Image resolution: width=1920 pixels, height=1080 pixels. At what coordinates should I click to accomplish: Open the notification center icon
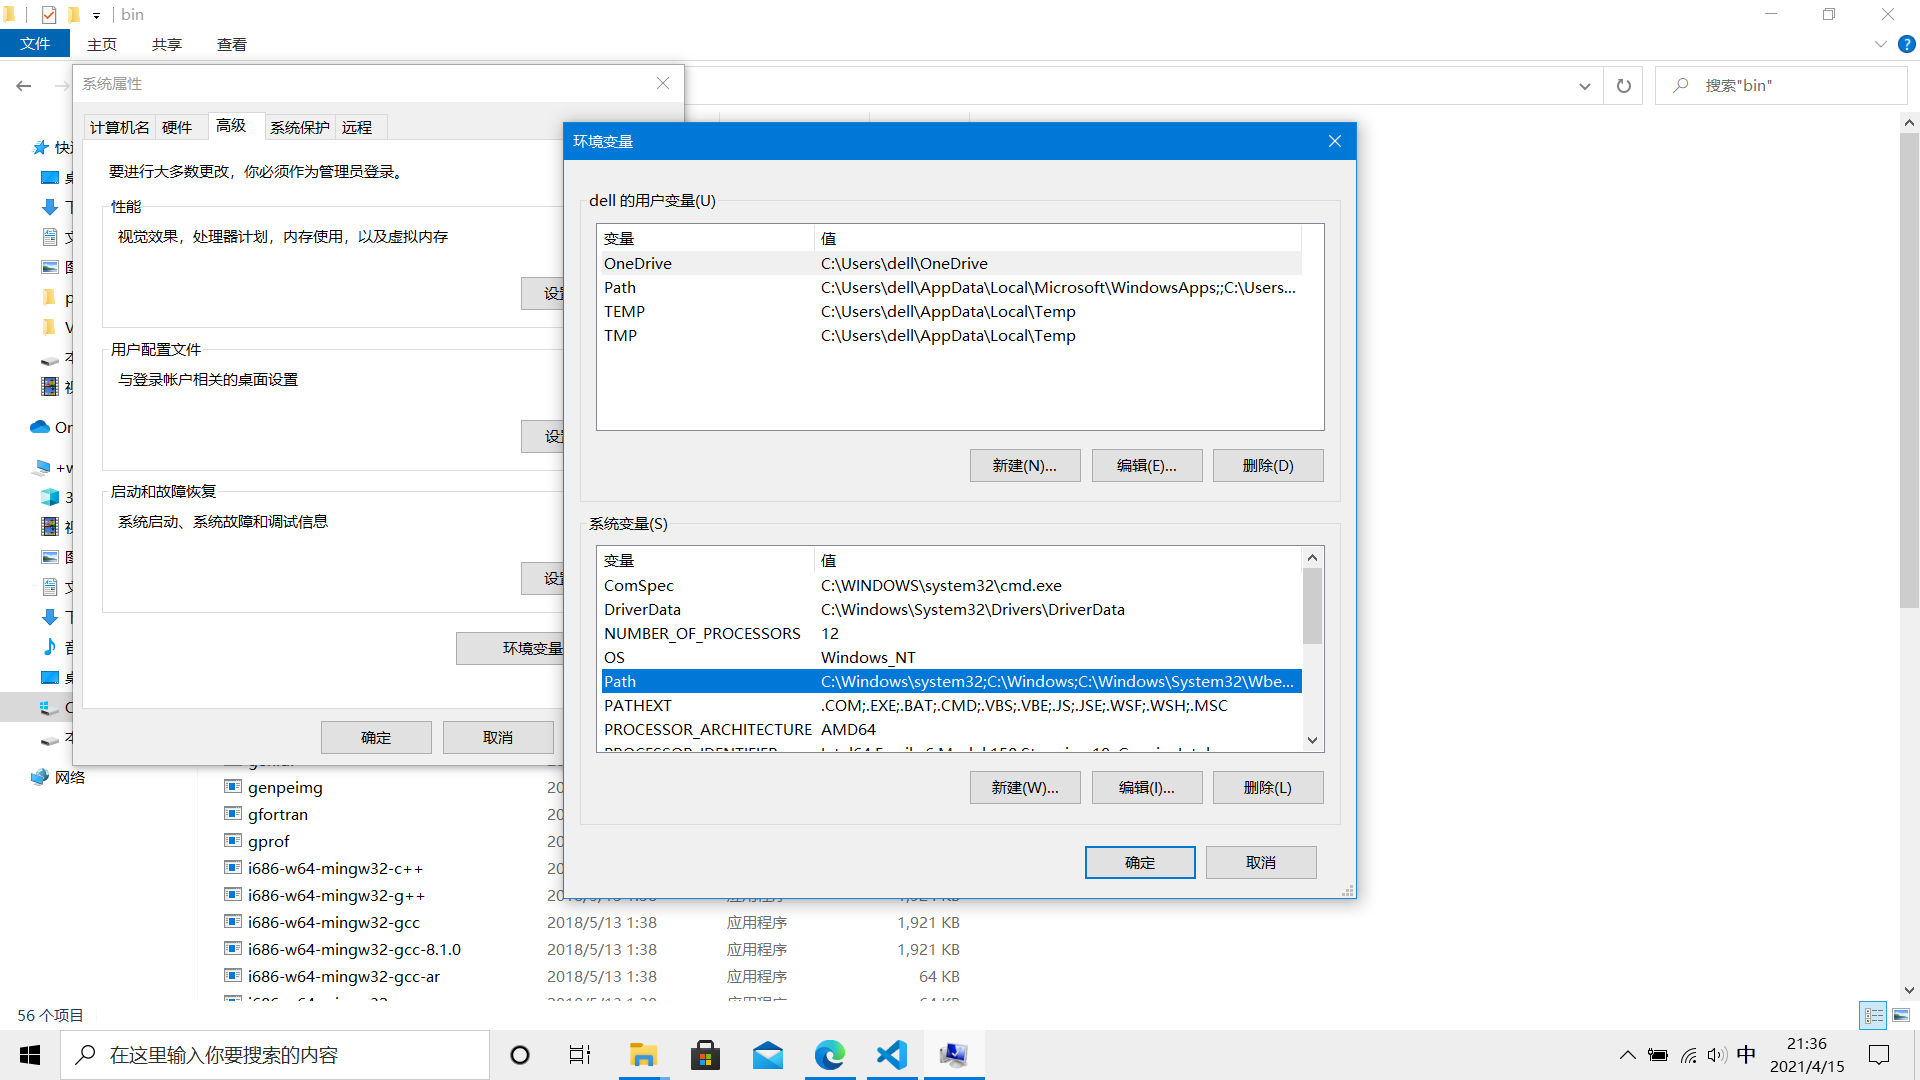(x=1879, y=1055)
